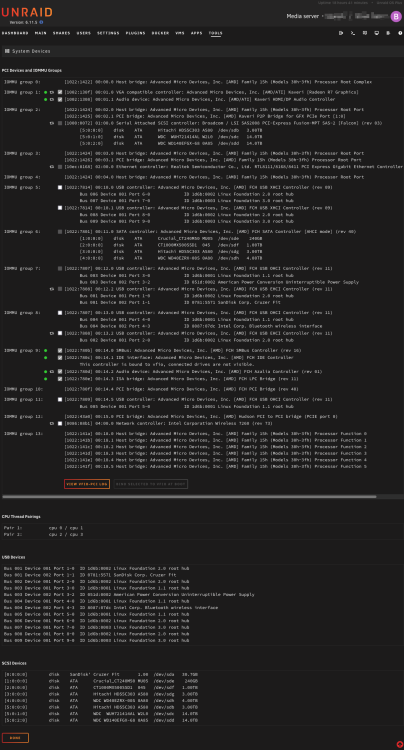Check the 00:13.2 USB EHCI controller checkbox
Viewport: 404px width, 750px height.
[x=60, y=333]
